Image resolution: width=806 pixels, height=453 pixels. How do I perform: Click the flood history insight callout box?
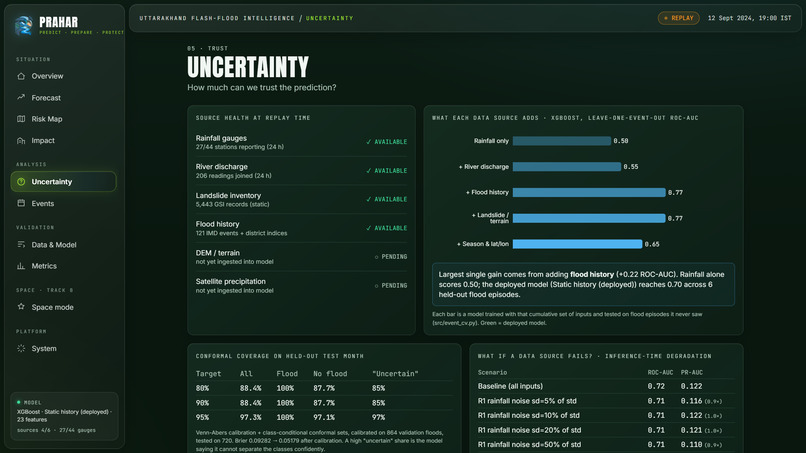(583, 284)
